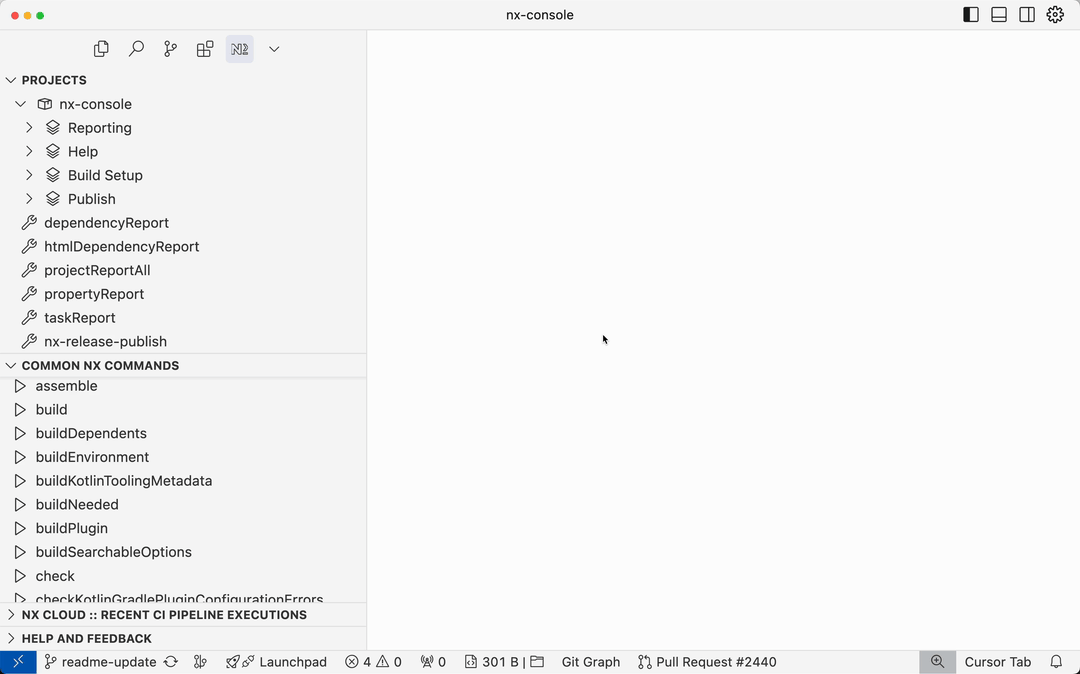Open remote window indicator in status bar

pyautogui.click(x=18, y=662)
